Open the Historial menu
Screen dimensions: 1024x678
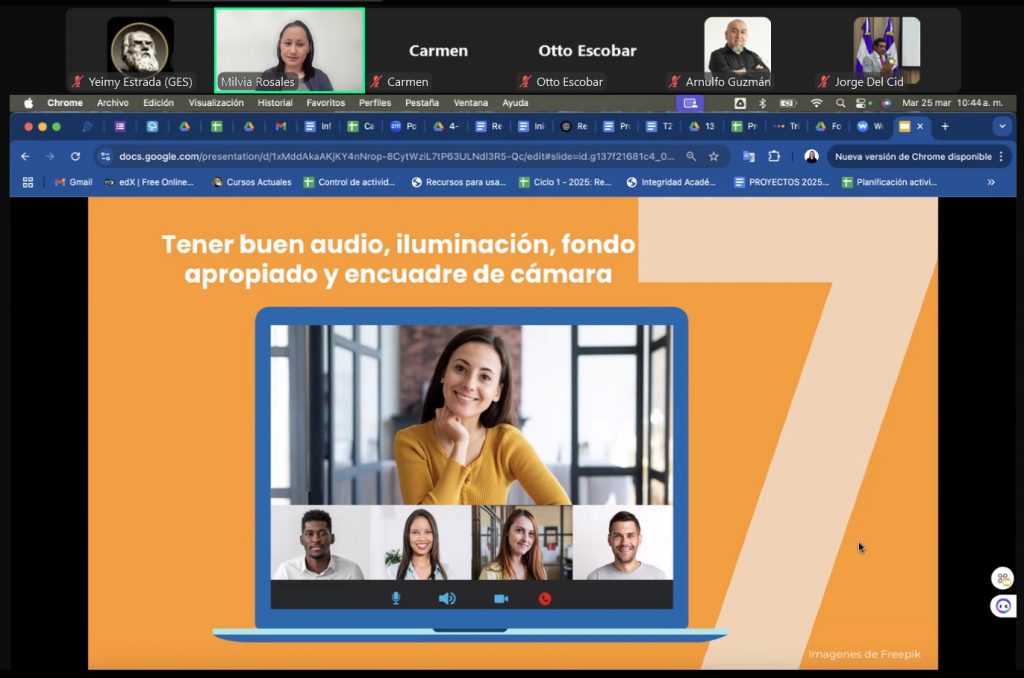point(275,103)
